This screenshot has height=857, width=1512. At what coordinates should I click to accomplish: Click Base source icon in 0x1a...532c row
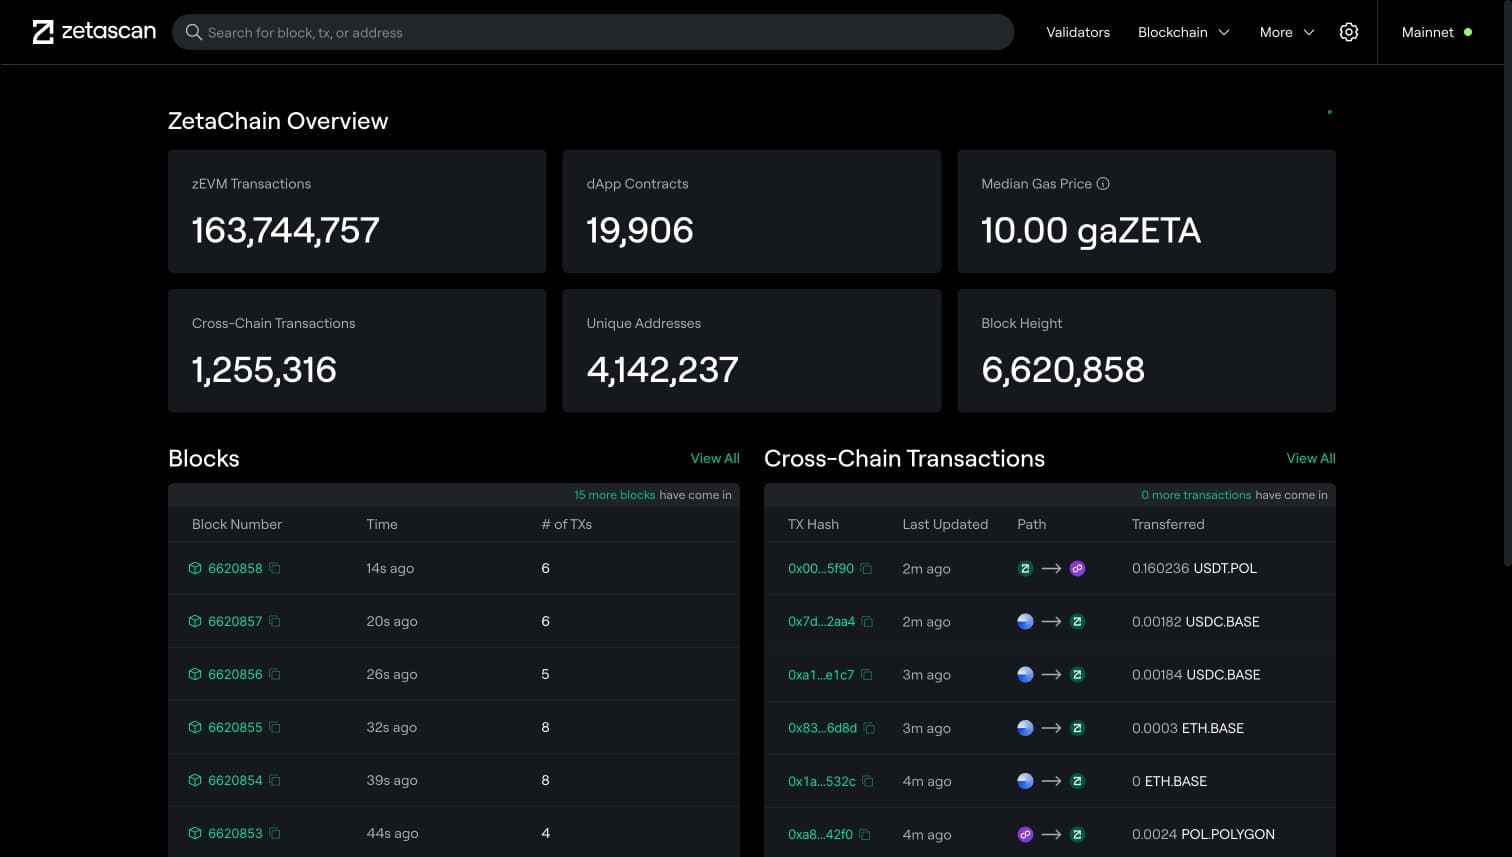coord(1025,781)
